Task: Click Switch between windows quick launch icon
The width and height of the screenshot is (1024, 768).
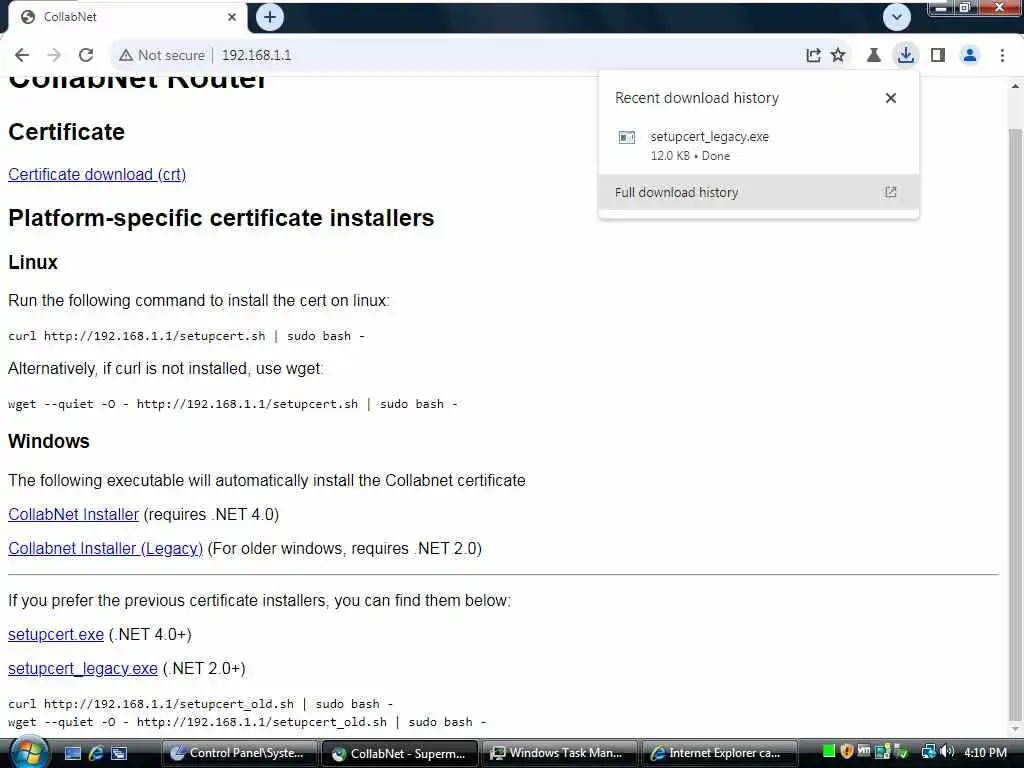Action: (x=119, y=753)
